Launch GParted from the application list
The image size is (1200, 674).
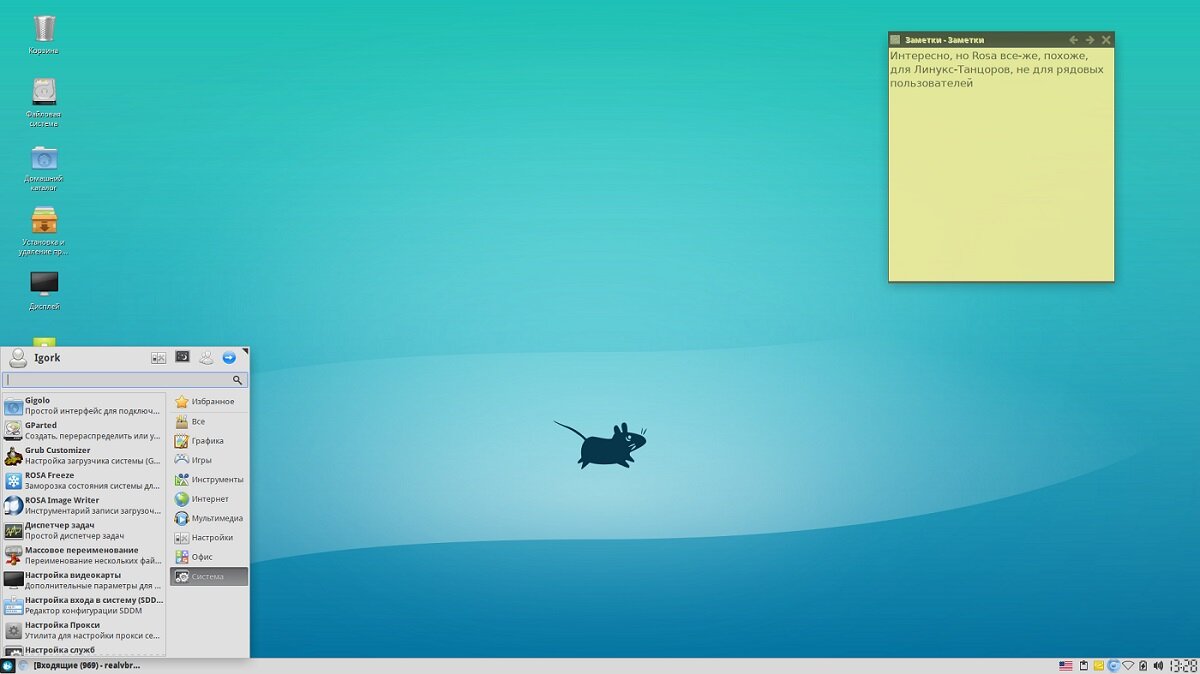click(83, 430)
